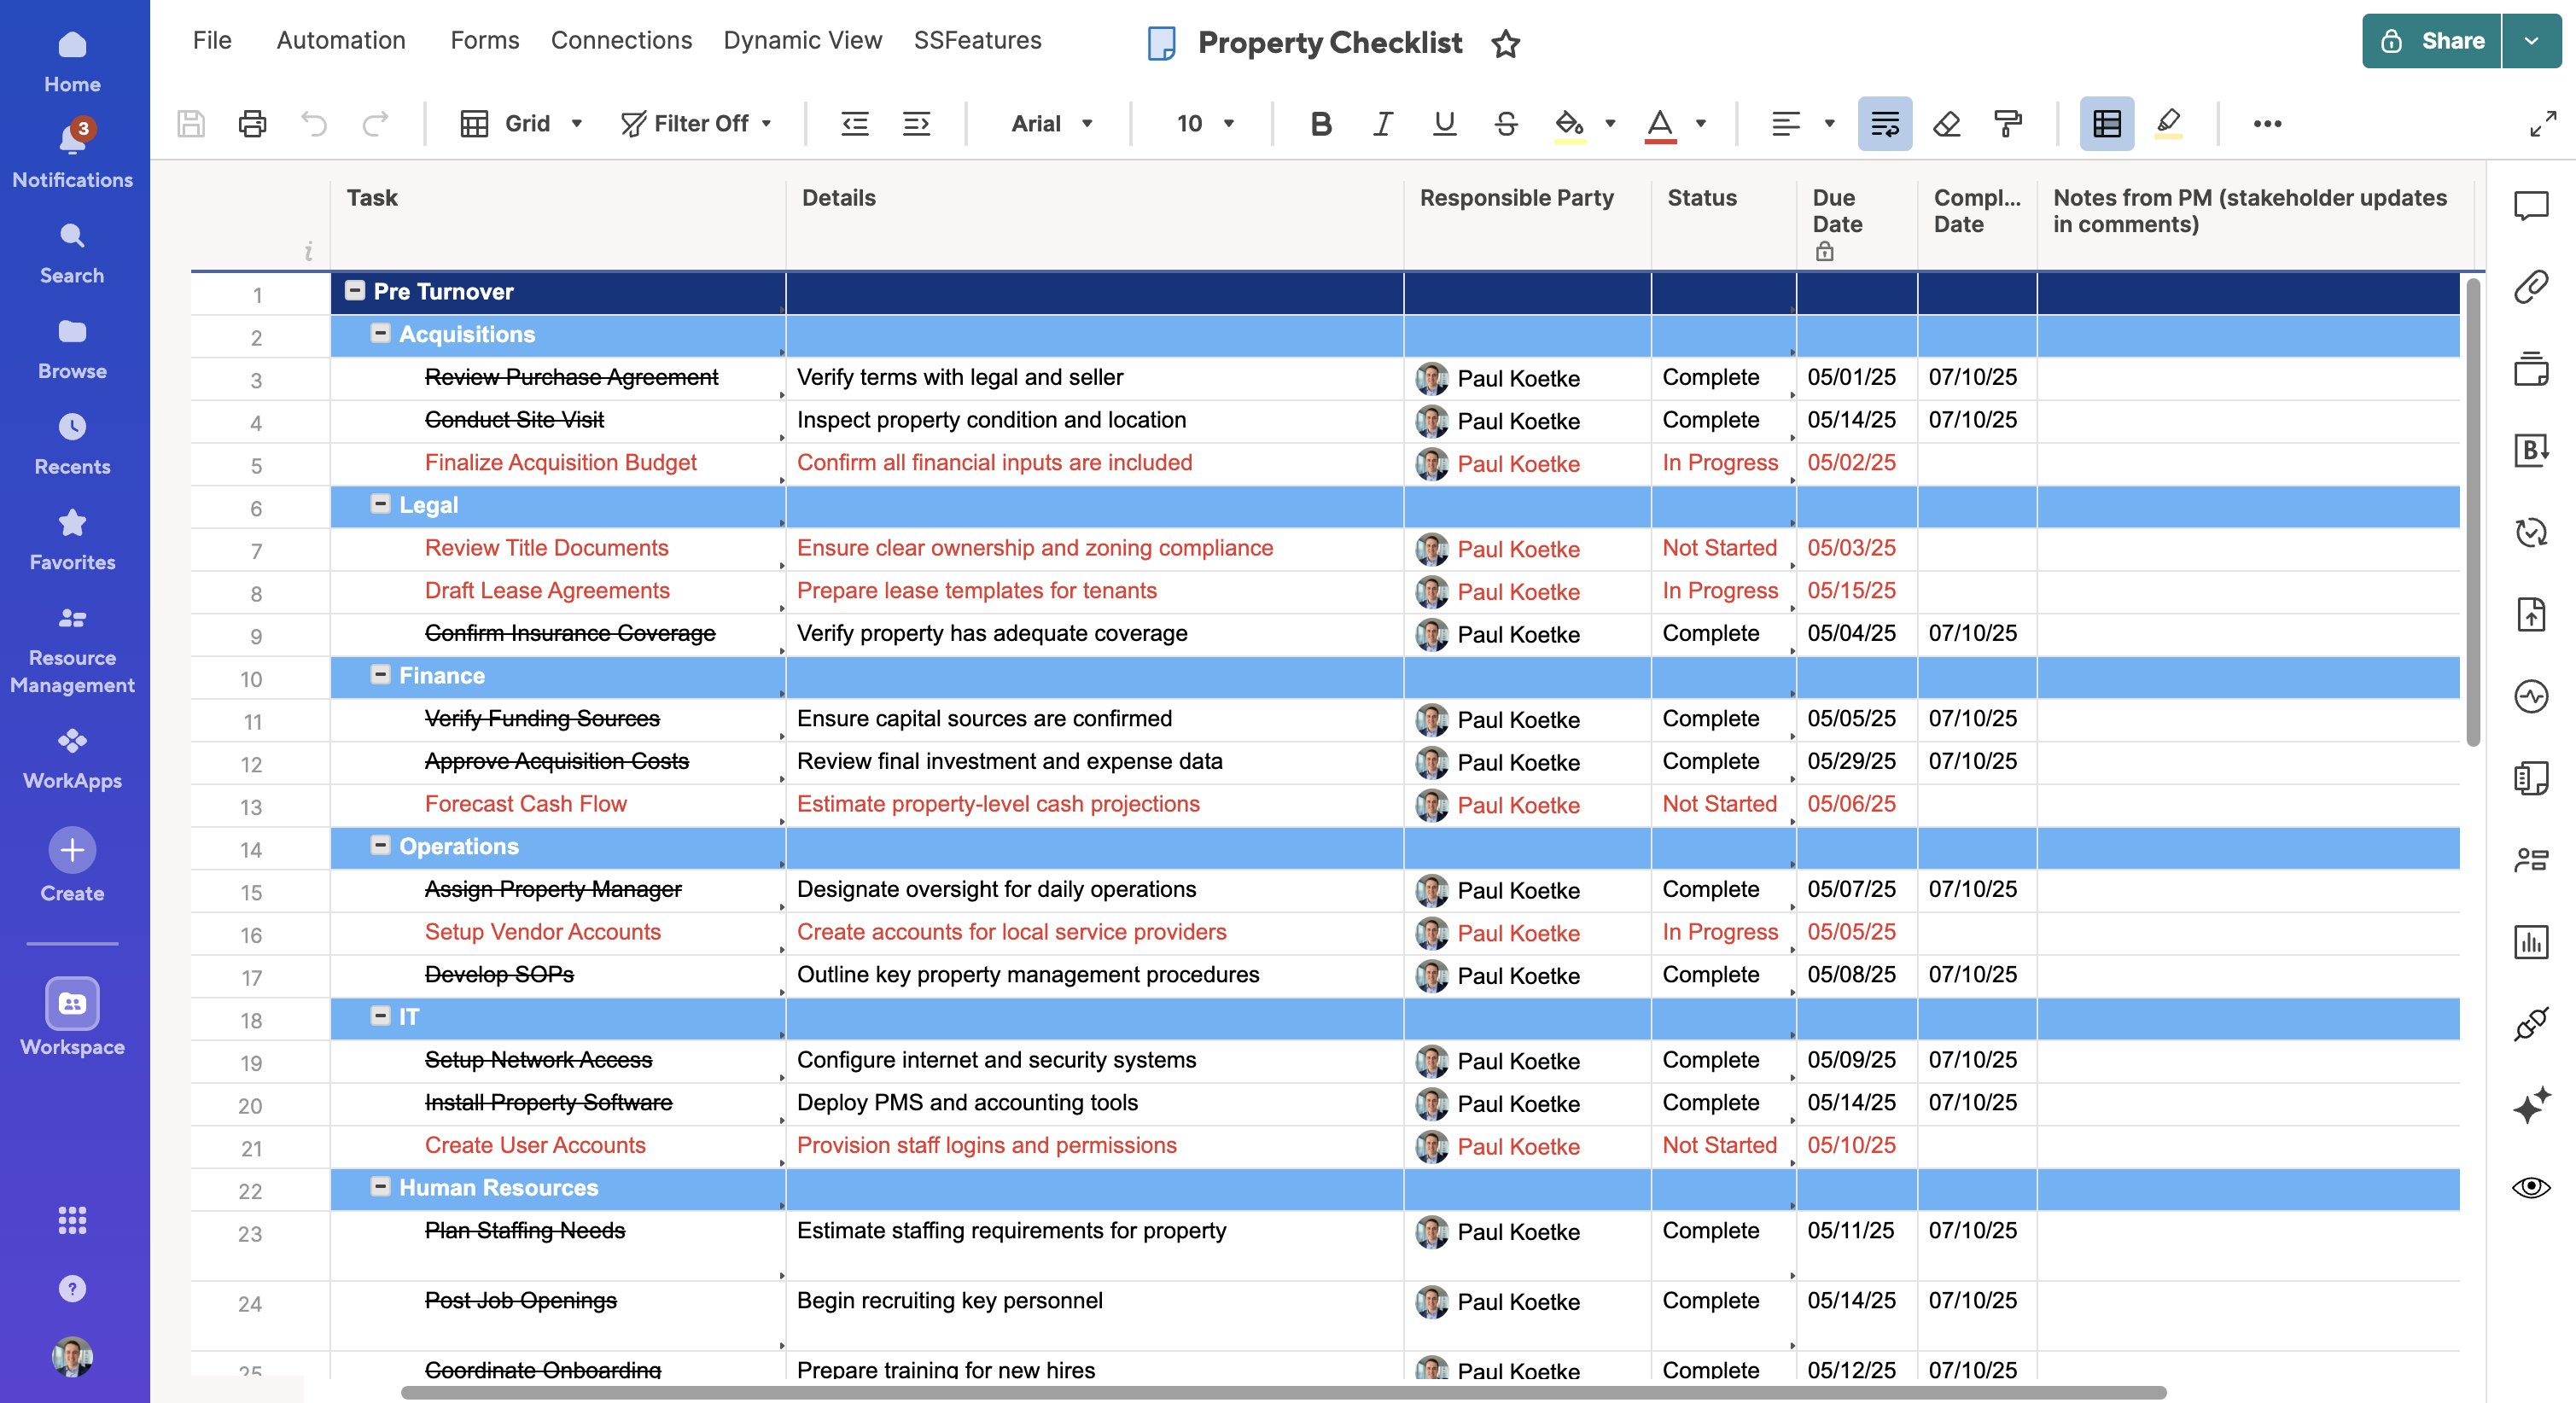Screen dimensions: 2576x1403
Task: Open the Automation menu
Action: pos(341,40)
